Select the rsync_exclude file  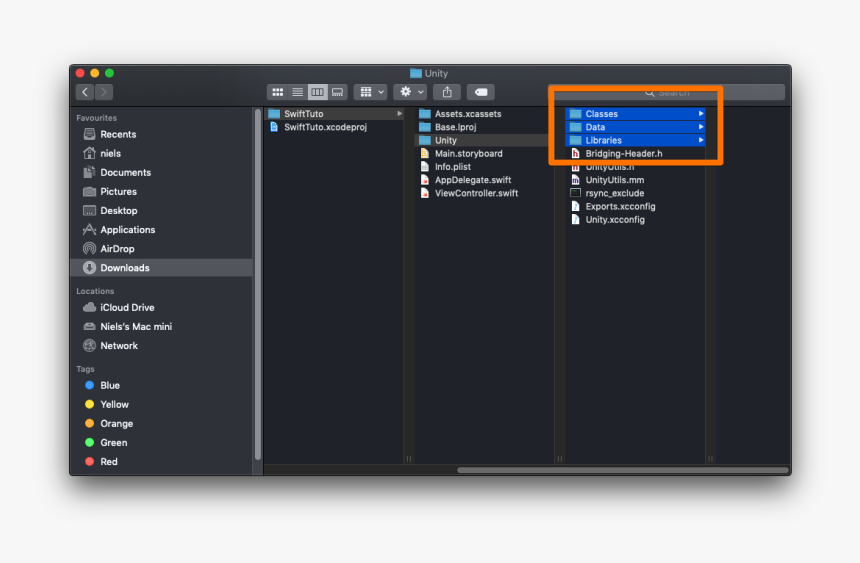tap(635, 193)
